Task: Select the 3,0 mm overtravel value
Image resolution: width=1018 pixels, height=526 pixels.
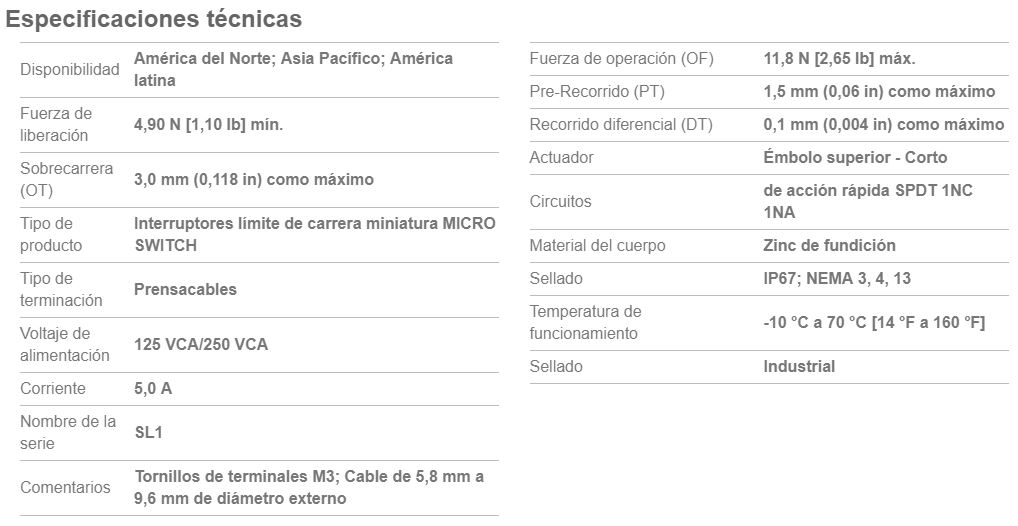Action: (x=254, y=179)
